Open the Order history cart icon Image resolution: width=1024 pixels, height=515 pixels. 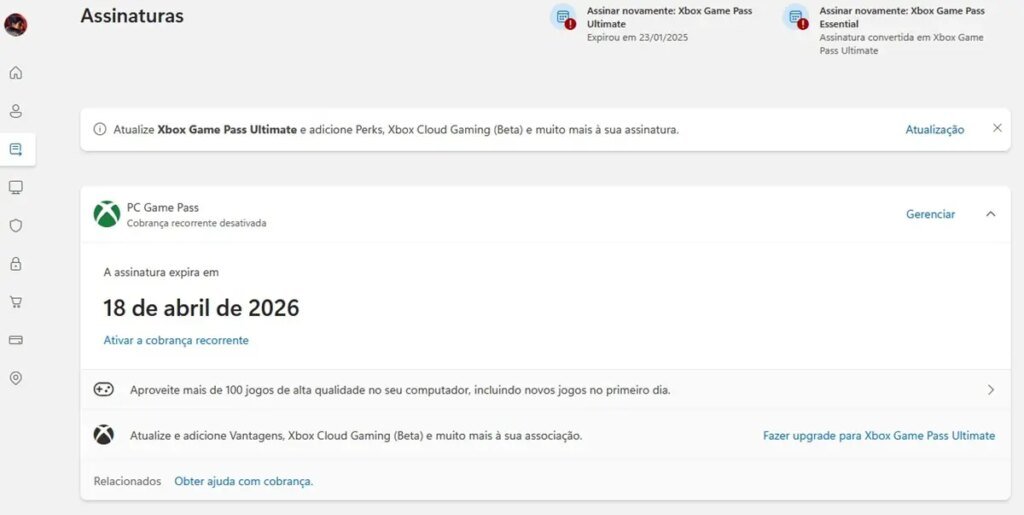(x=16, y=302)
